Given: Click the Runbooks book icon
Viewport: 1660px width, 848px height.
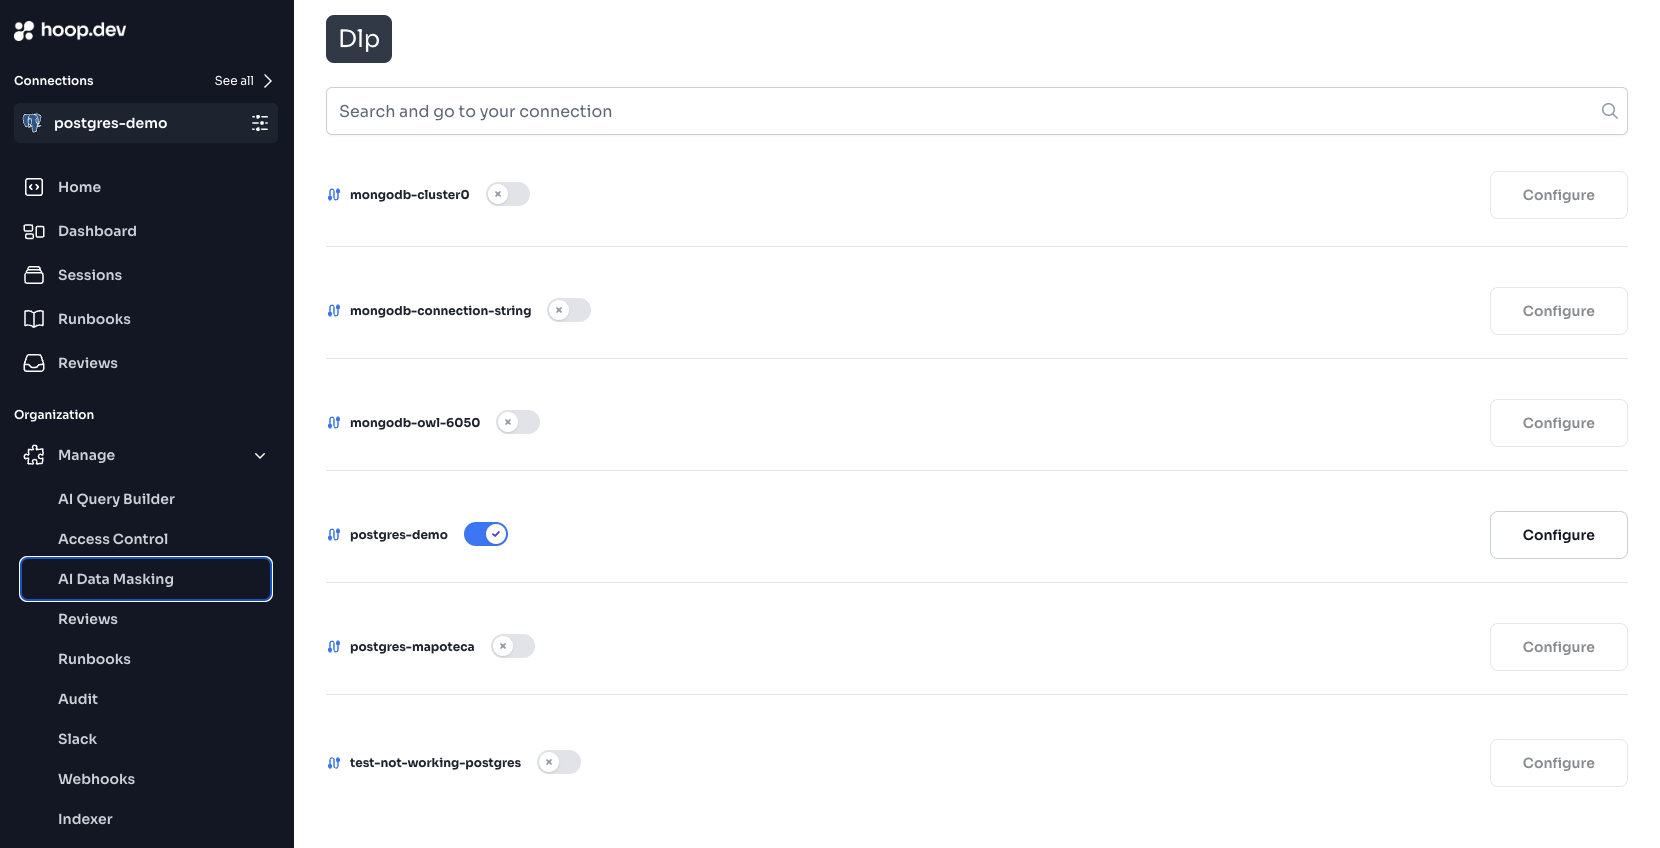Looking at the screenshot, I should click(34, 319).
